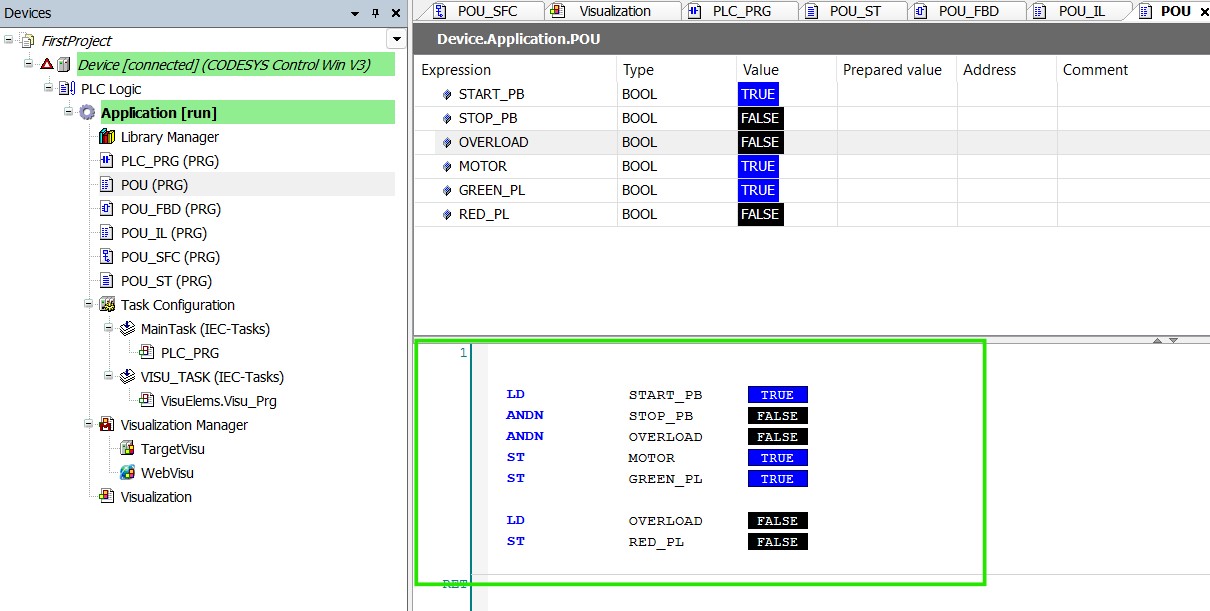Click the POU_FBD (PRG) tree icon
1210x611 pixels.
(x=107, y=209)
